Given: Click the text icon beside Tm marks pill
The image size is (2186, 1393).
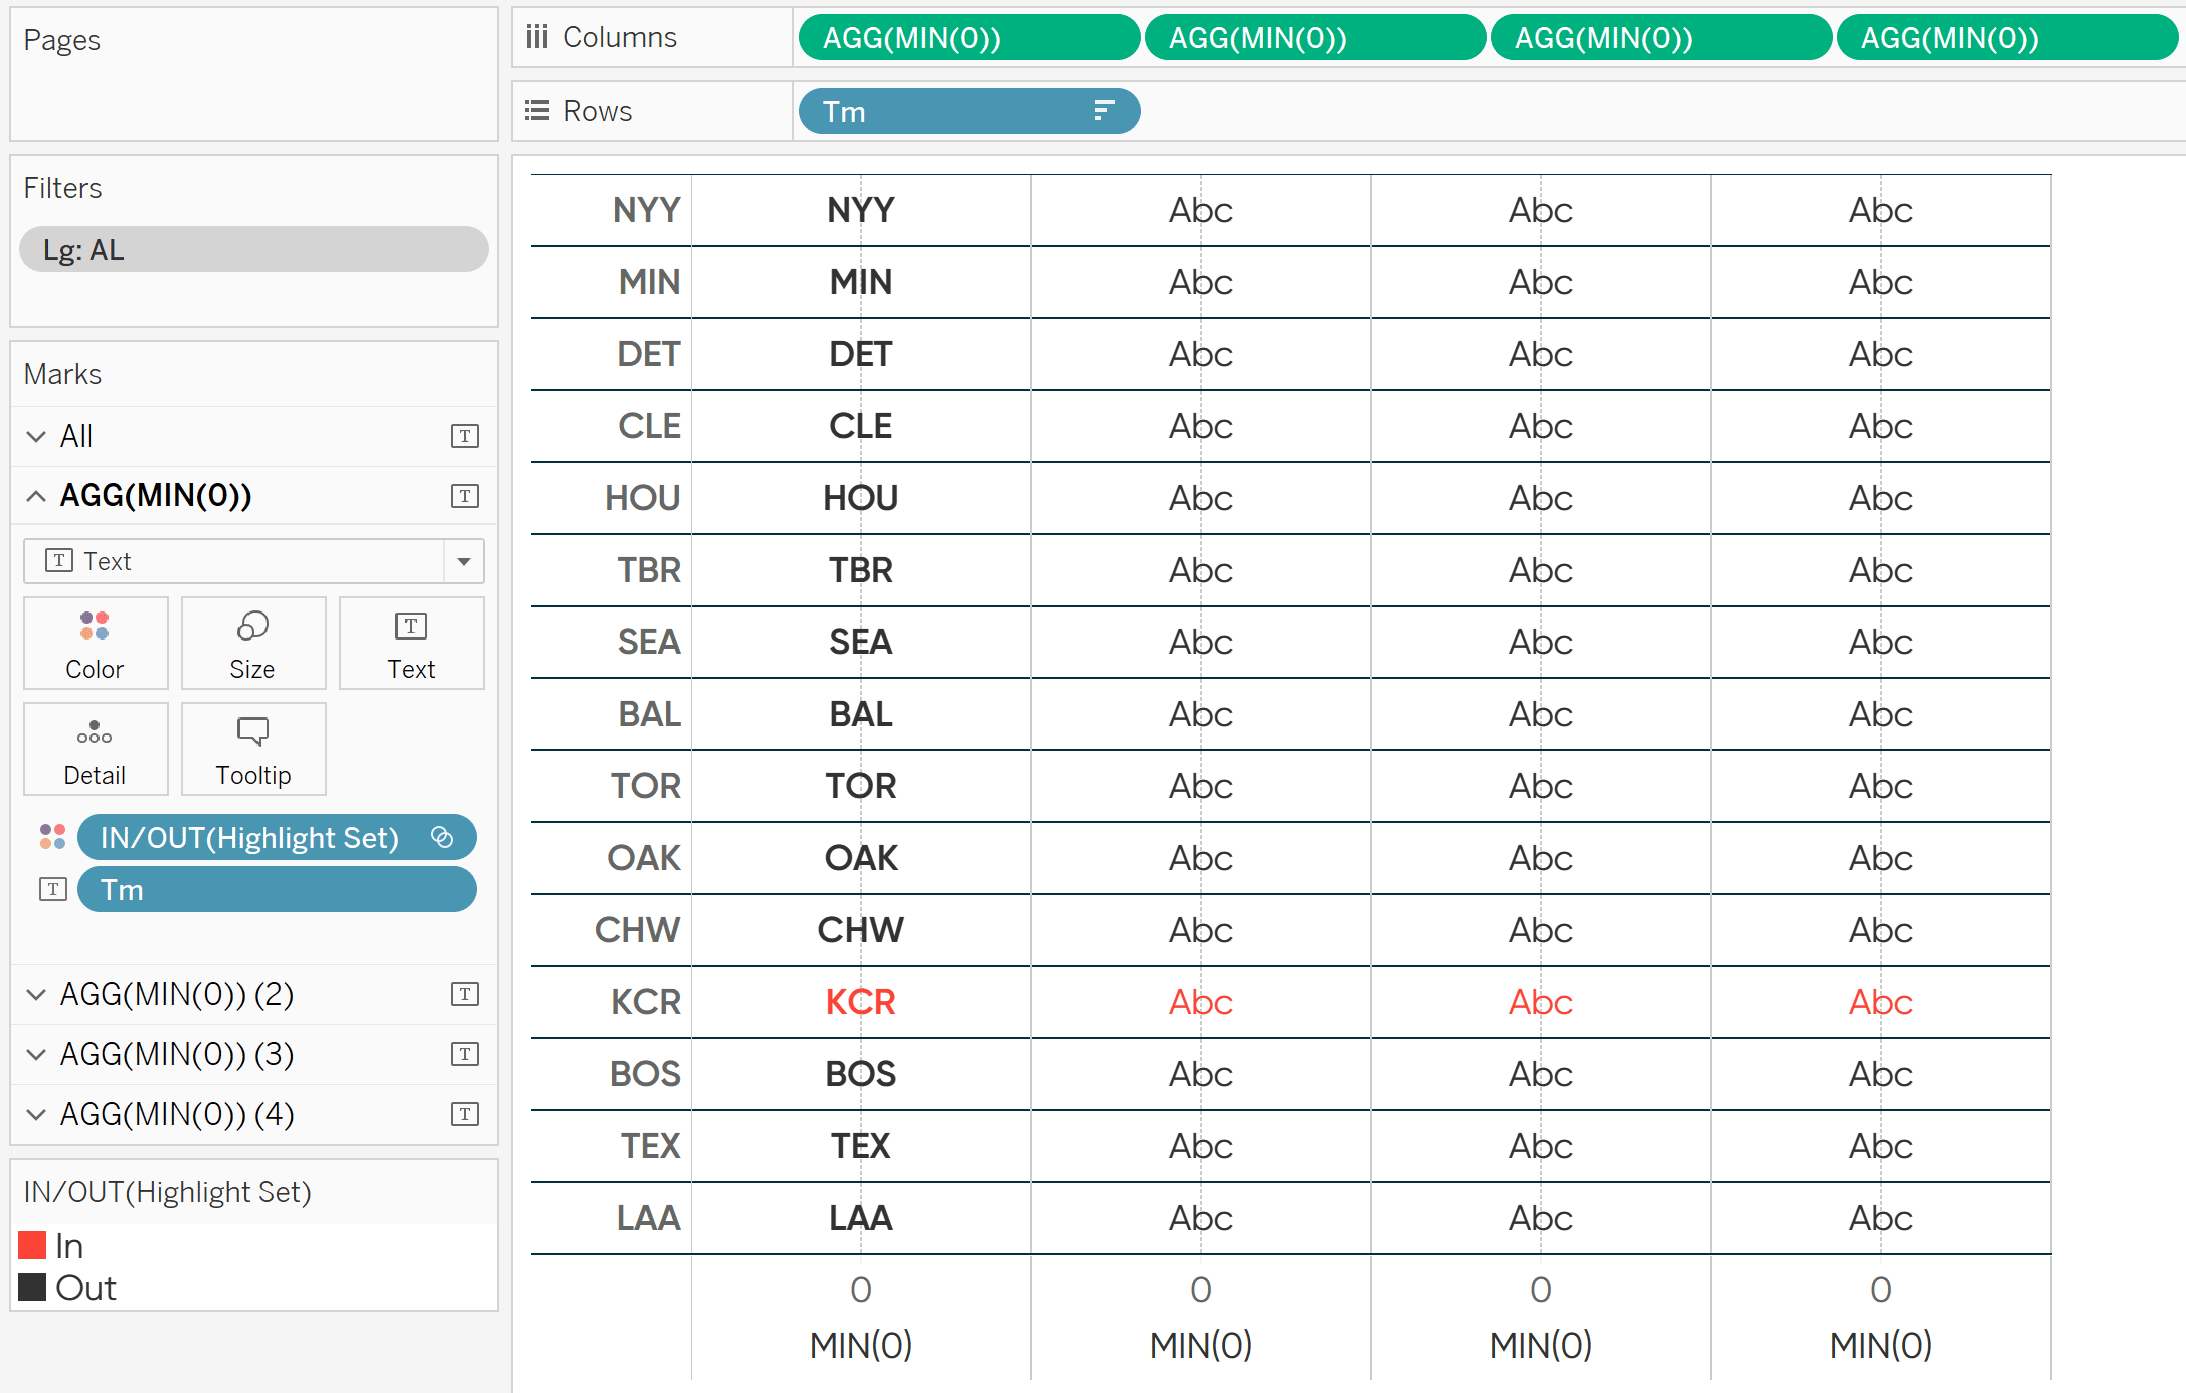Looking at the screenshot, I should pos(53,889).
